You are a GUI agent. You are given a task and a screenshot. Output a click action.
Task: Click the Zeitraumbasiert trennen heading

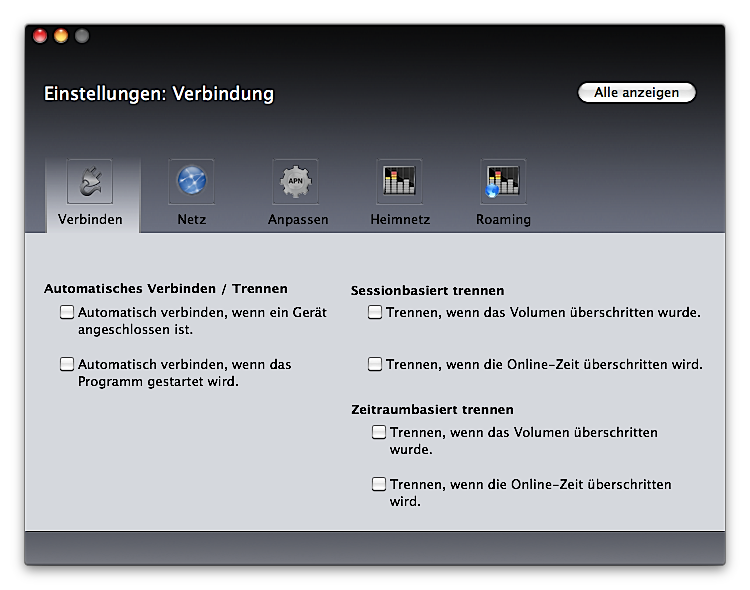pos(432,410)
